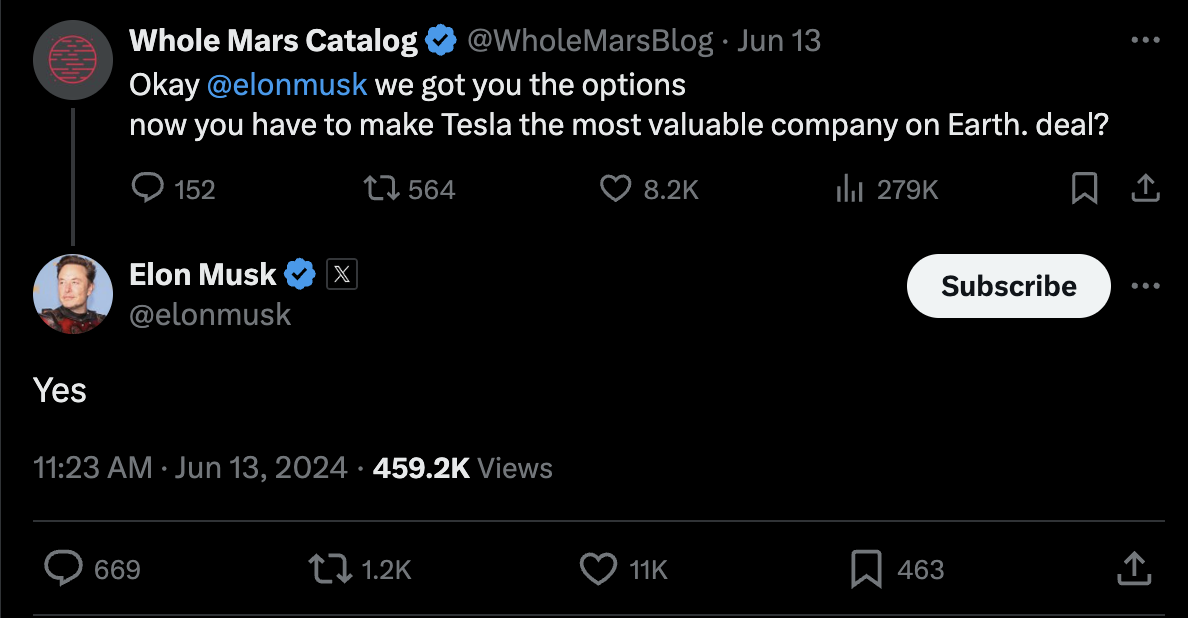Click the X affiliation badge beside Elon Musk
The width and height of the screenshot is (1188, 618).
(x=342, y=274)
